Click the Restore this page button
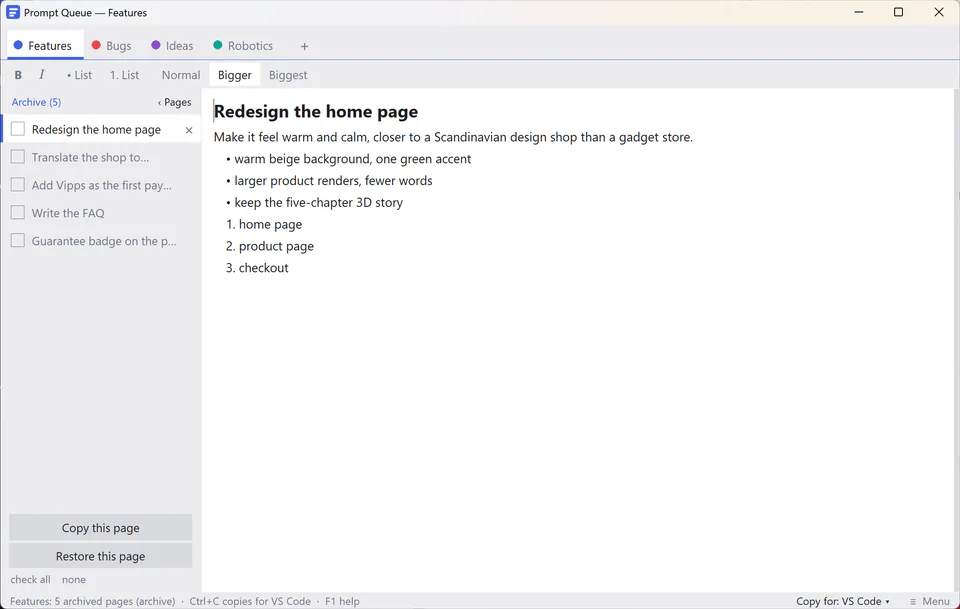The width and height of the screenshot is (960, 609). click(100, 556)
